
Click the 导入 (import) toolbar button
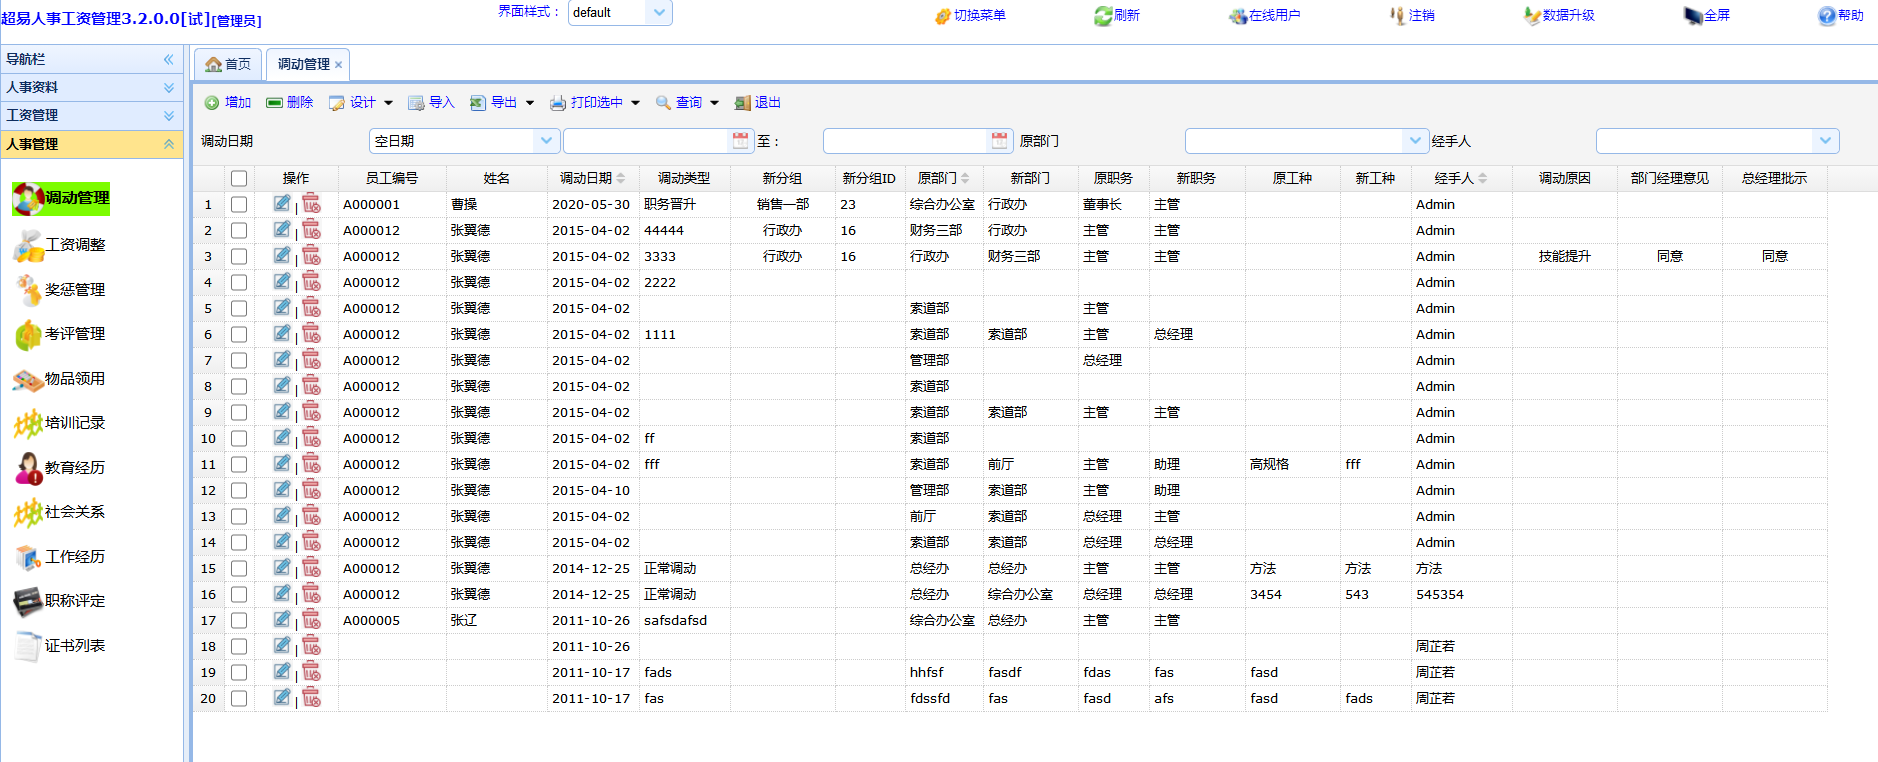pos(431,103)
